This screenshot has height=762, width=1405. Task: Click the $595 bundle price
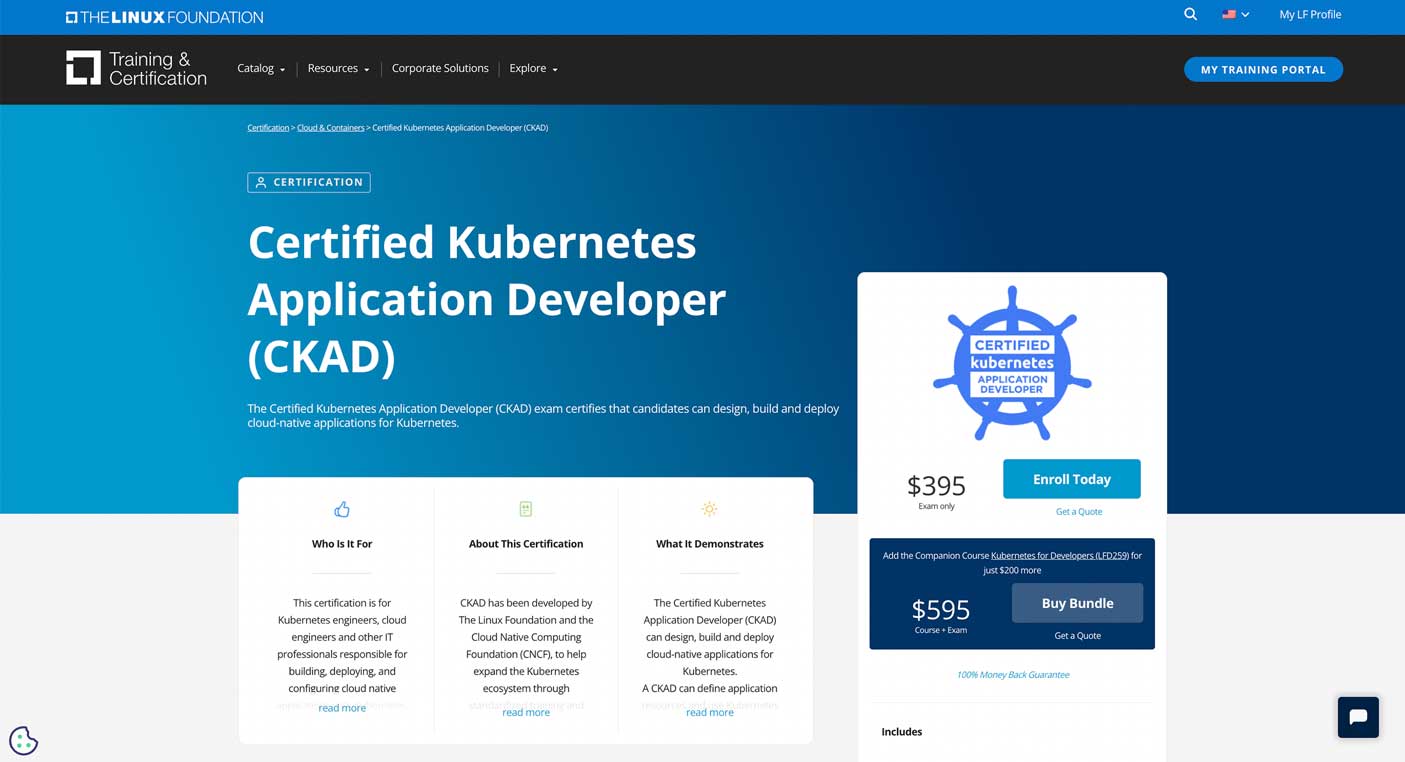click(941, 609)
